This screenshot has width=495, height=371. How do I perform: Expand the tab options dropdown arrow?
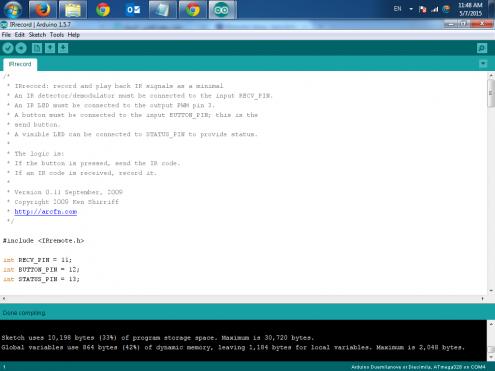(483, 64)
